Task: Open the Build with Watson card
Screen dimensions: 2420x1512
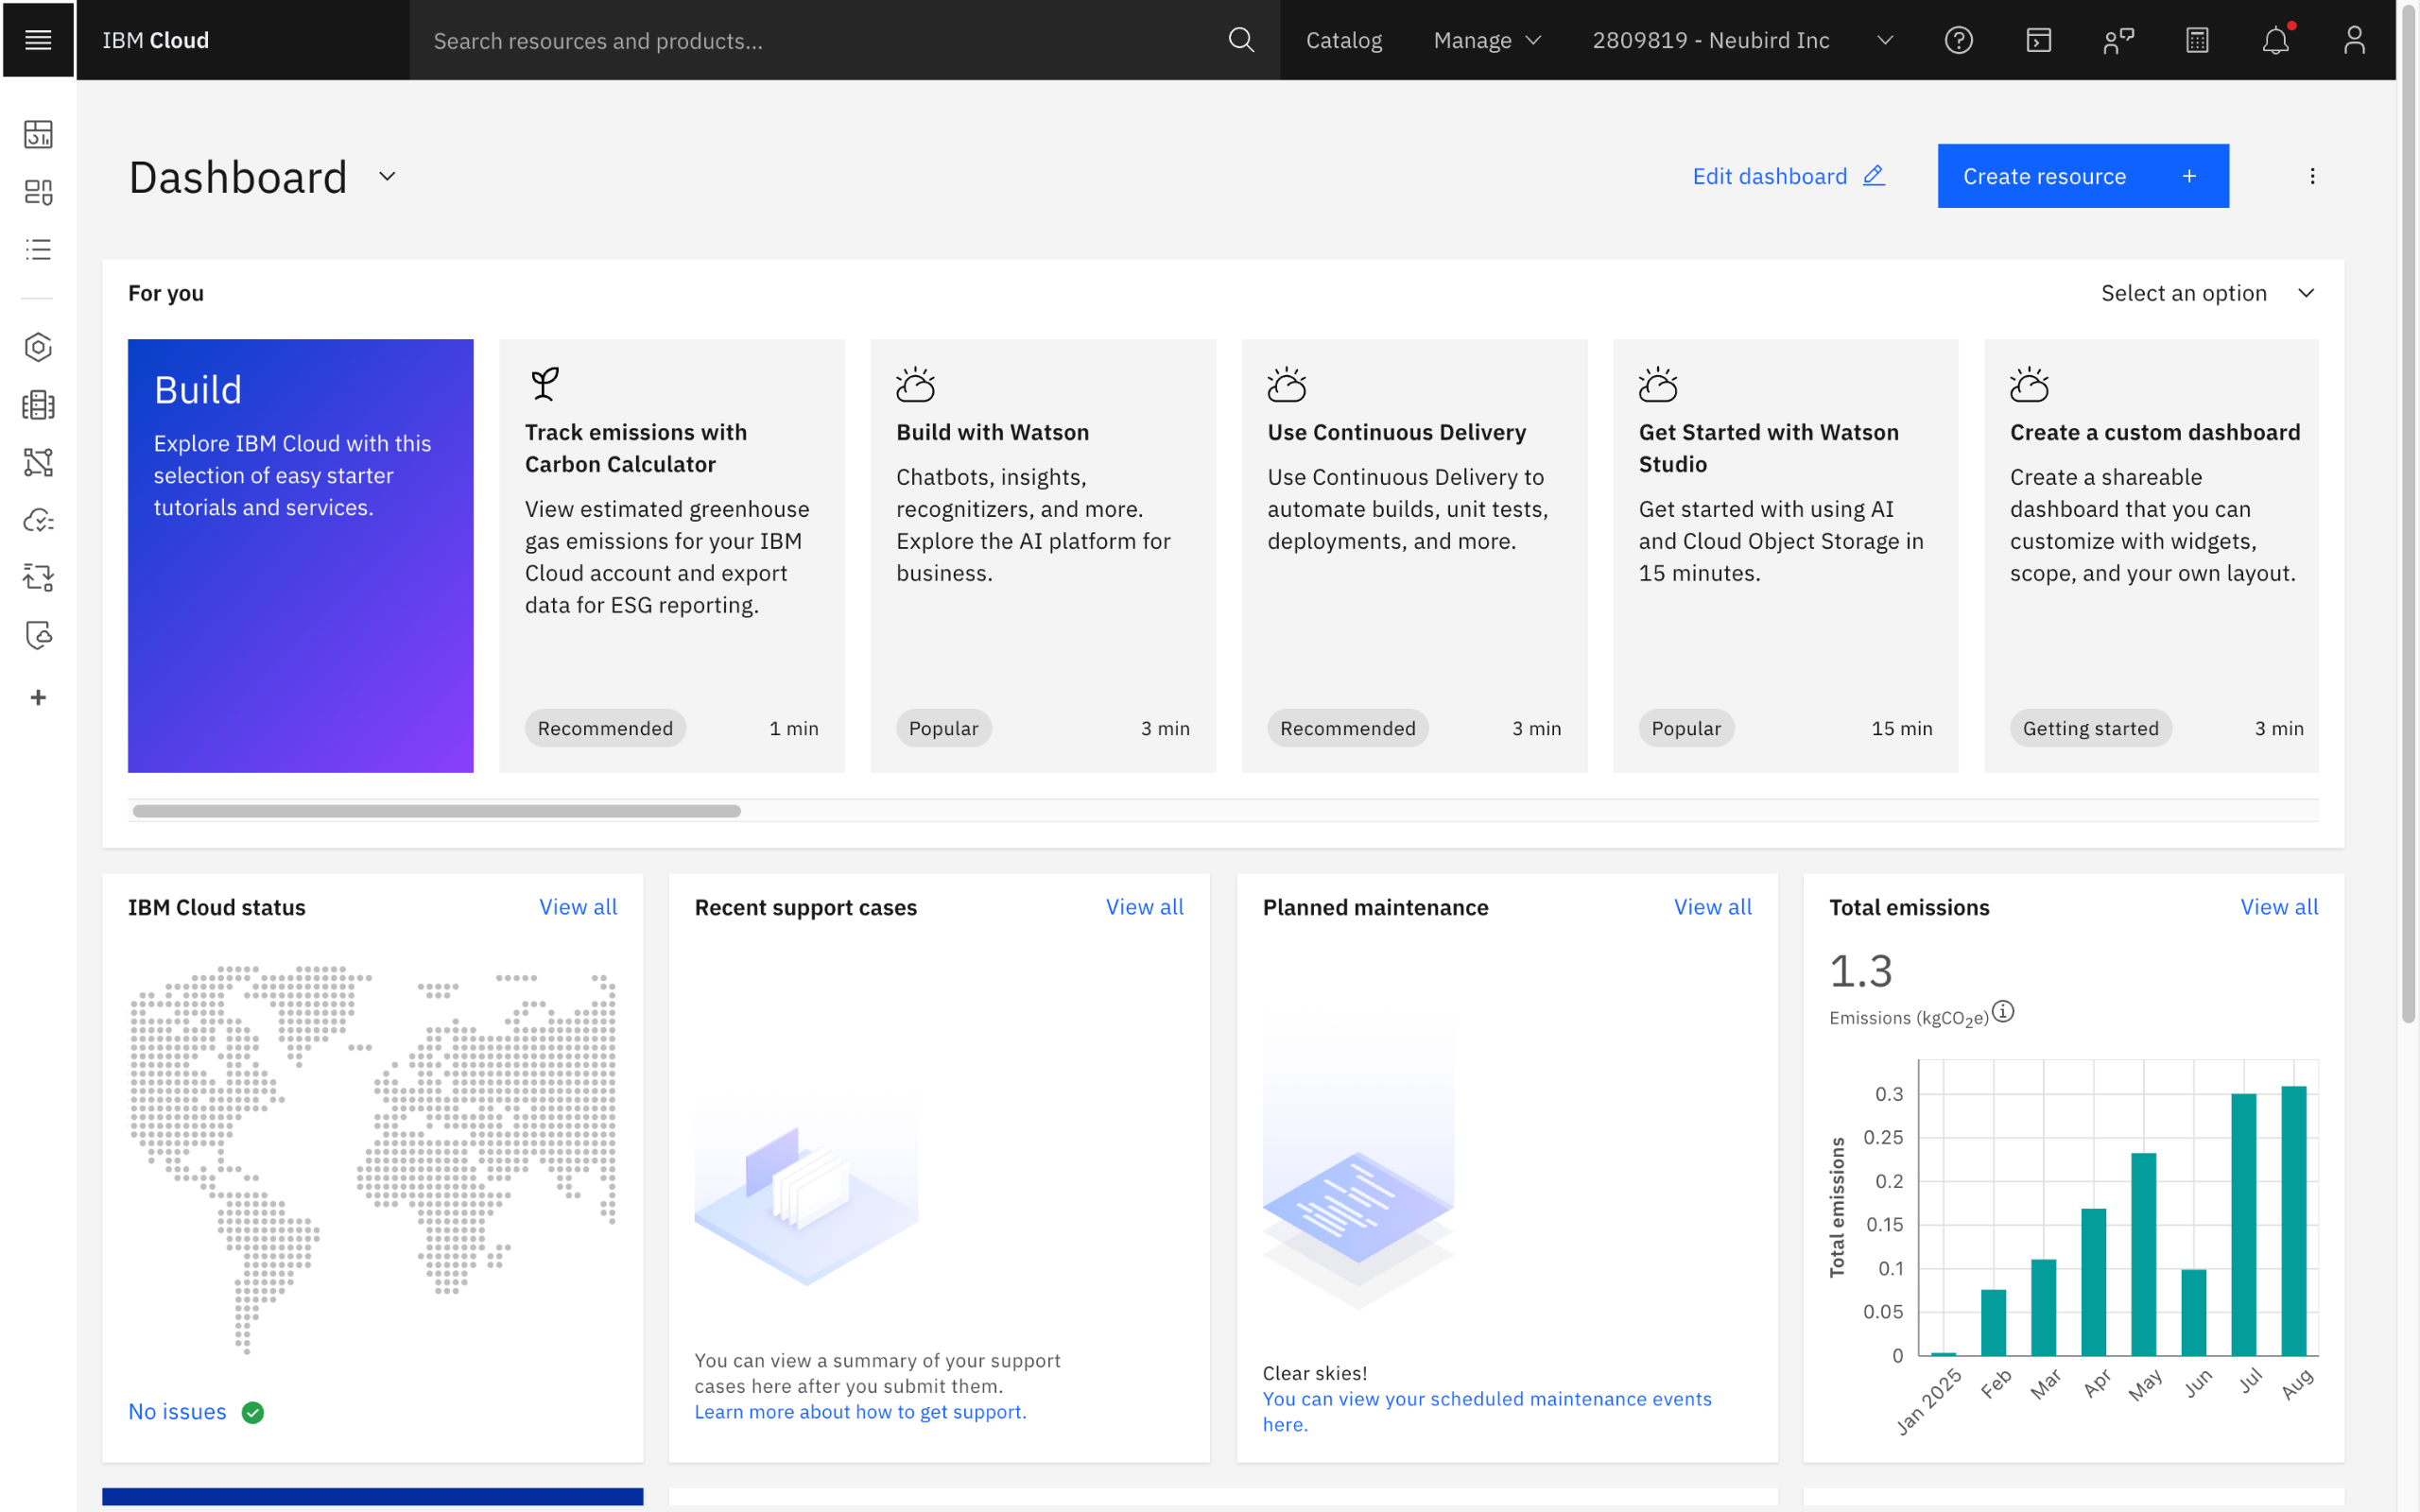Action: click(1042, 555)
